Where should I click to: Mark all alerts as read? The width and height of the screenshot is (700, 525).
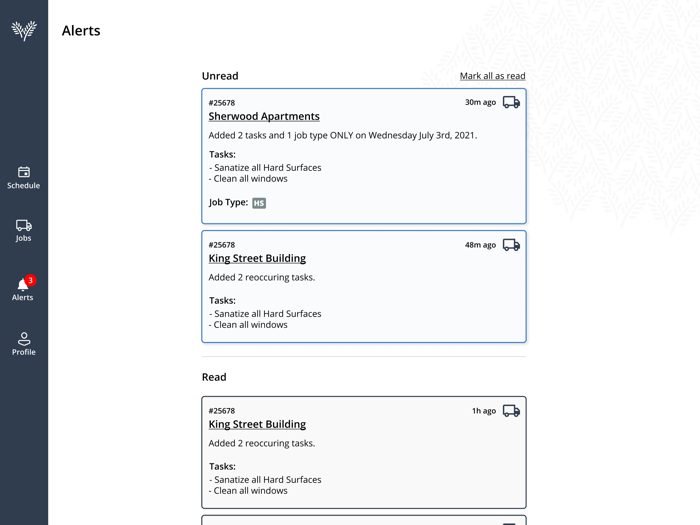pos(492,76)
